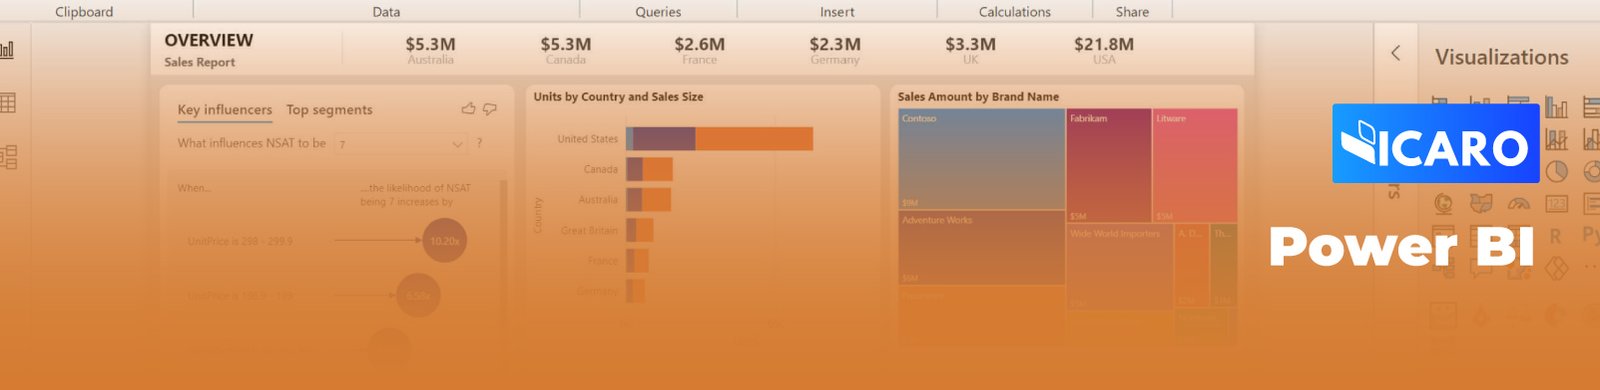Click the Great Britain bar in chart

click(x=640, y=230)
